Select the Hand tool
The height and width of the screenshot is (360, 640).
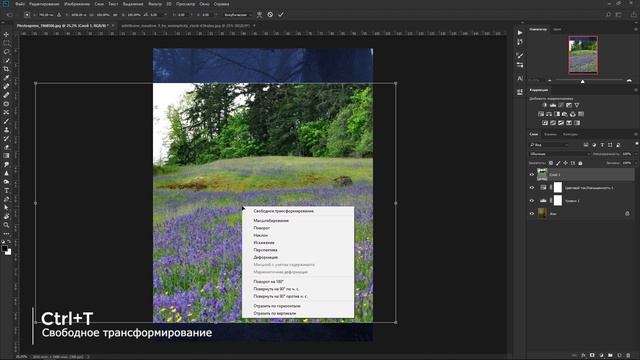[x=6, y=216]
